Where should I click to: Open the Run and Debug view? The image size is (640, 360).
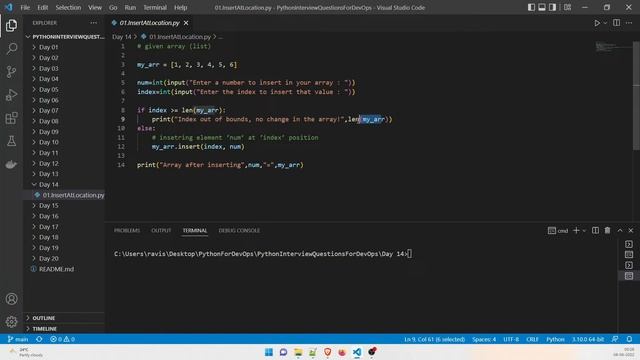11,95
